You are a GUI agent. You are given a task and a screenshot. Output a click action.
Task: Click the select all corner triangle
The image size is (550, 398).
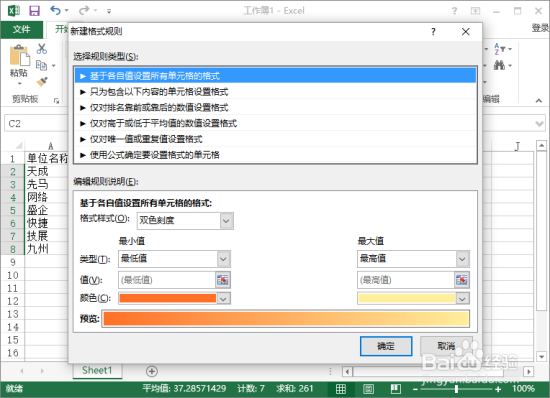pos(19,145)
